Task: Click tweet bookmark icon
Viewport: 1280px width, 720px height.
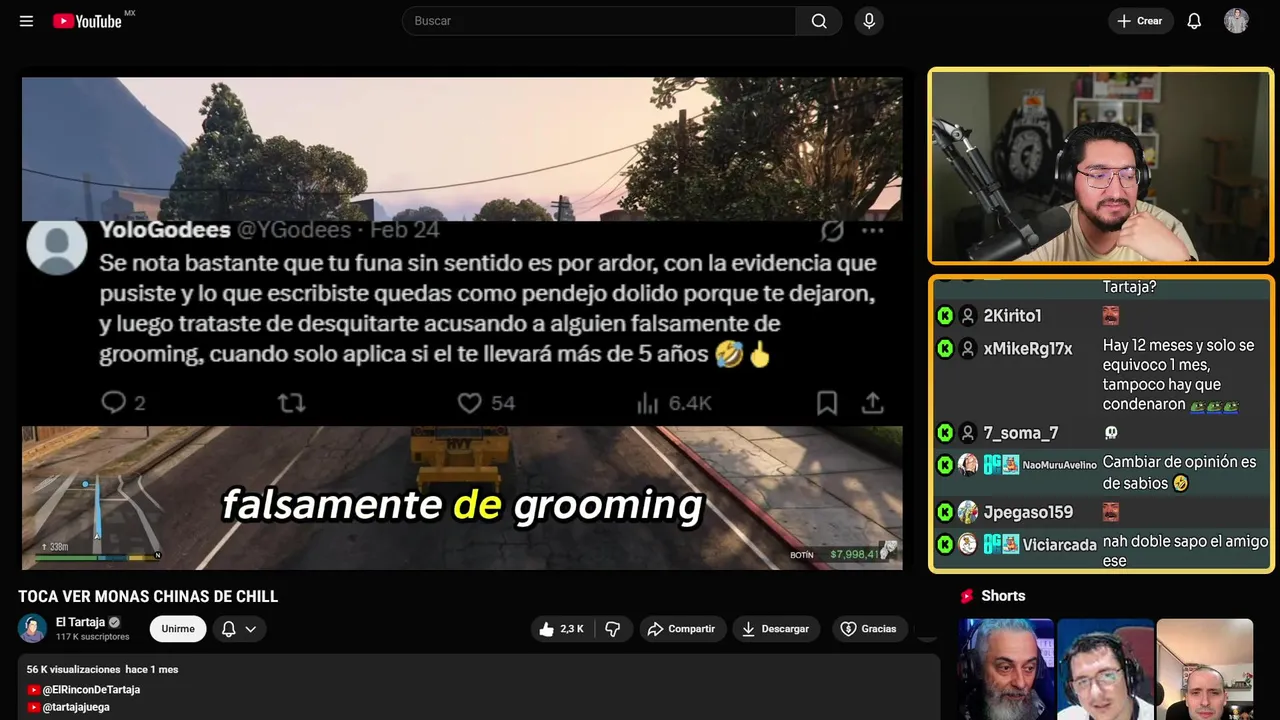Action: pyautogui.click(x=827, y=403)
